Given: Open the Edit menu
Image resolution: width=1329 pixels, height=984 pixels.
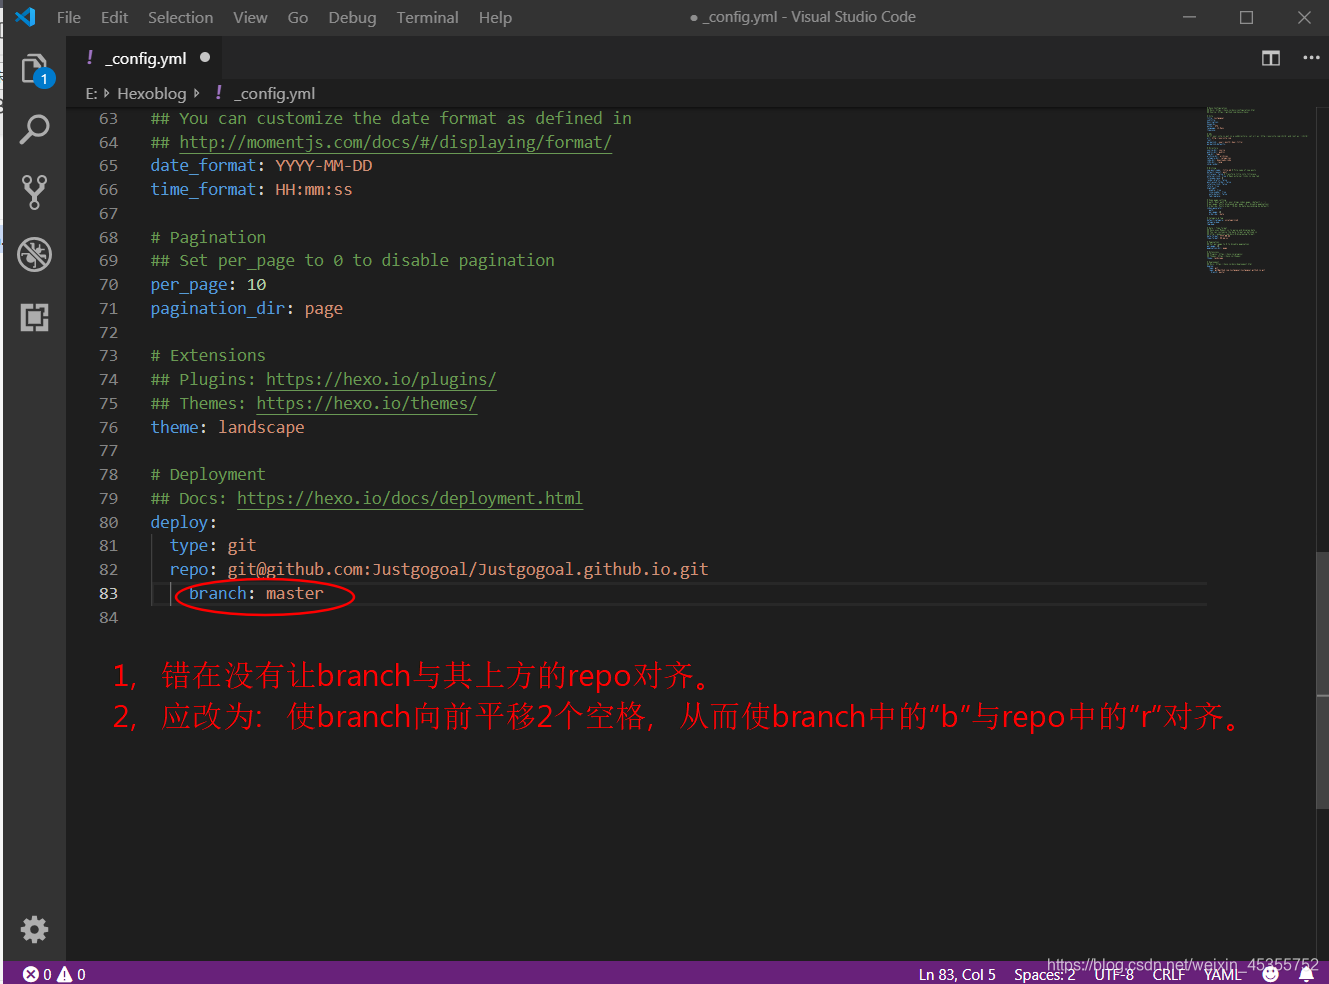Looking at the screenshot, I should [114, 17].
